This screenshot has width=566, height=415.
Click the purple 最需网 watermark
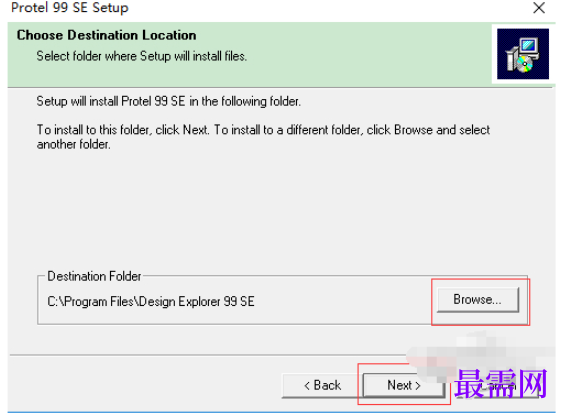[x=501, y=383]
